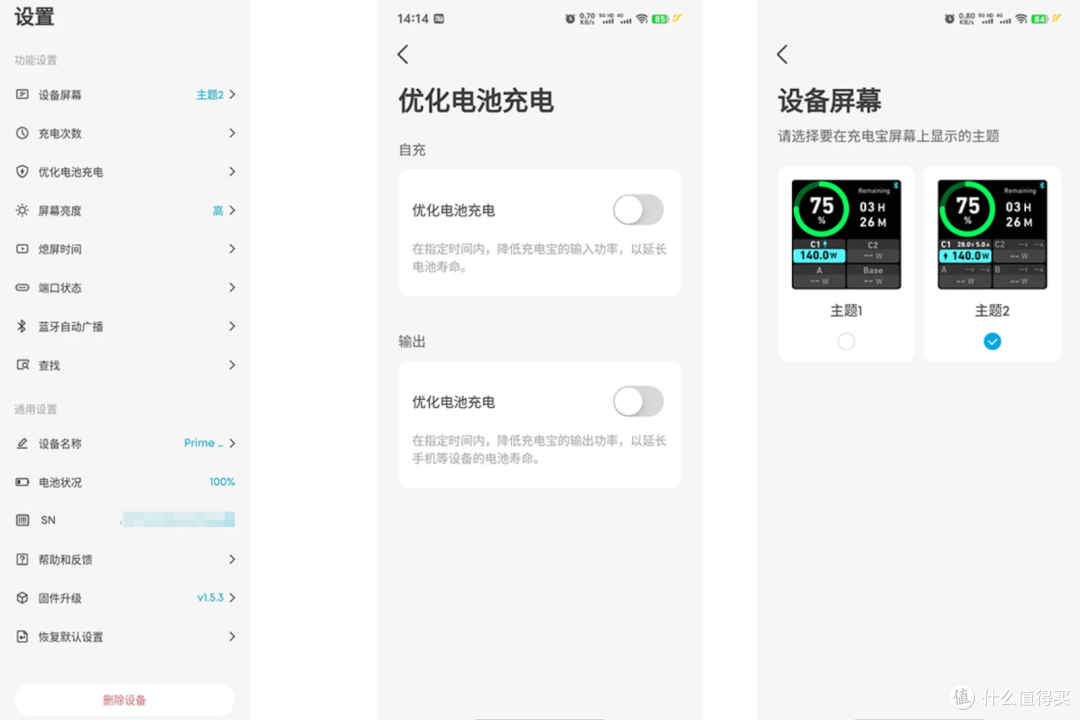Go back from 优化电池充电 page
The width and height of the screenshot is (1080, 720).
[x=403, y=54]
